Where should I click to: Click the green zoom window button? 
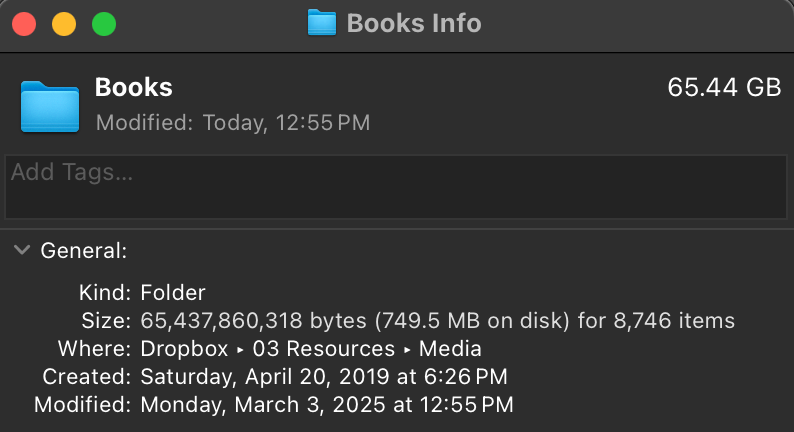tap(103, 23)
